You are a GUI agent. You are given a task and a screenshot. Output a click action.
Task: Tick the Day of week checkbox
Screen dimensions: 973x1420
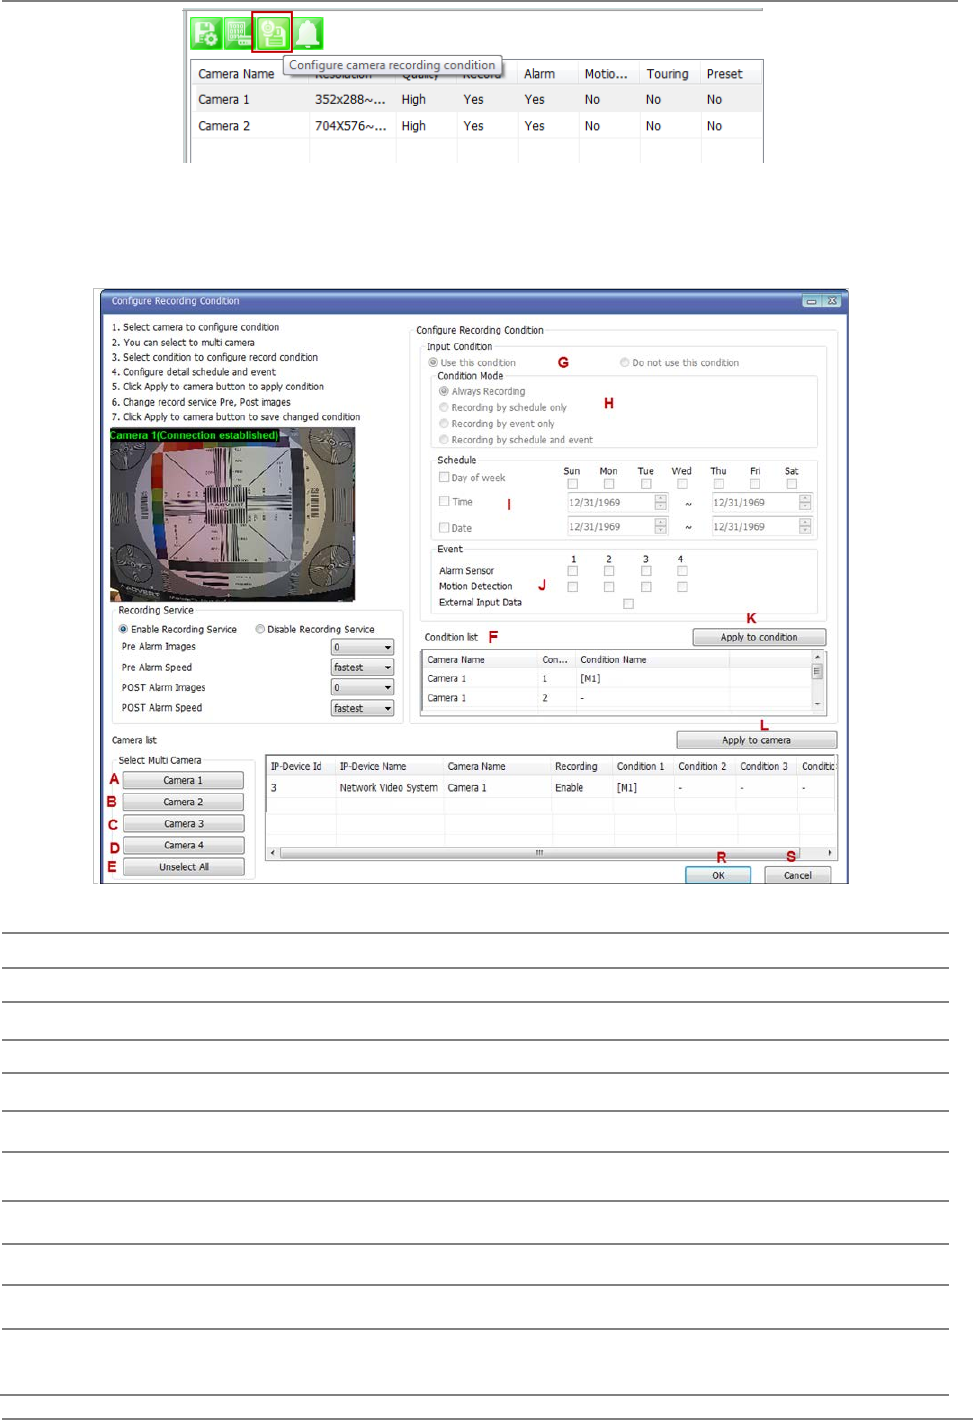pyautogui.click(x=444, y=477)
